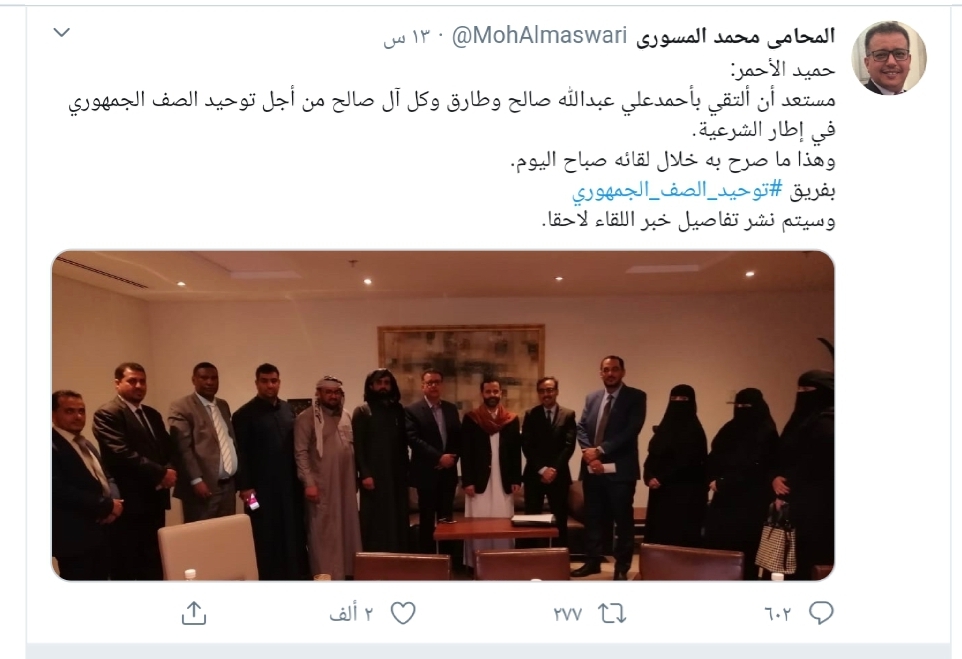Open display name المحامي محمد المسوري
The width and height of the screenshot is (962, 659).
(x=736, y=36)
